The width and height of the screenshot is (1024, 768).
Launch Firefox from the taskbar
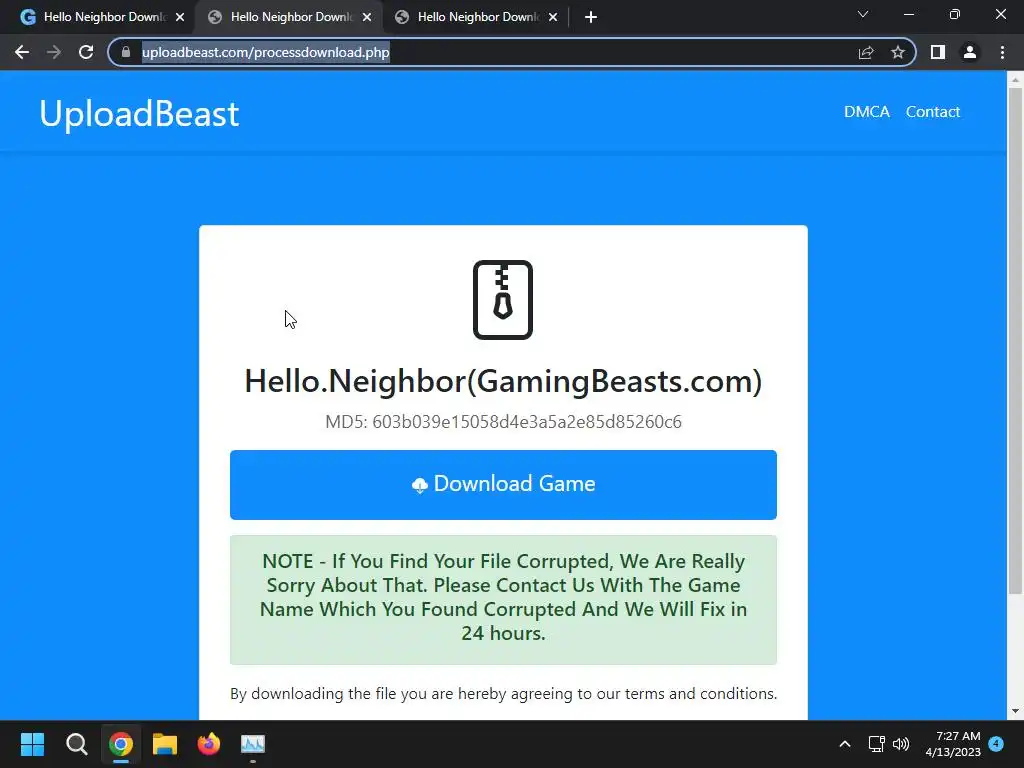(208, 744)
